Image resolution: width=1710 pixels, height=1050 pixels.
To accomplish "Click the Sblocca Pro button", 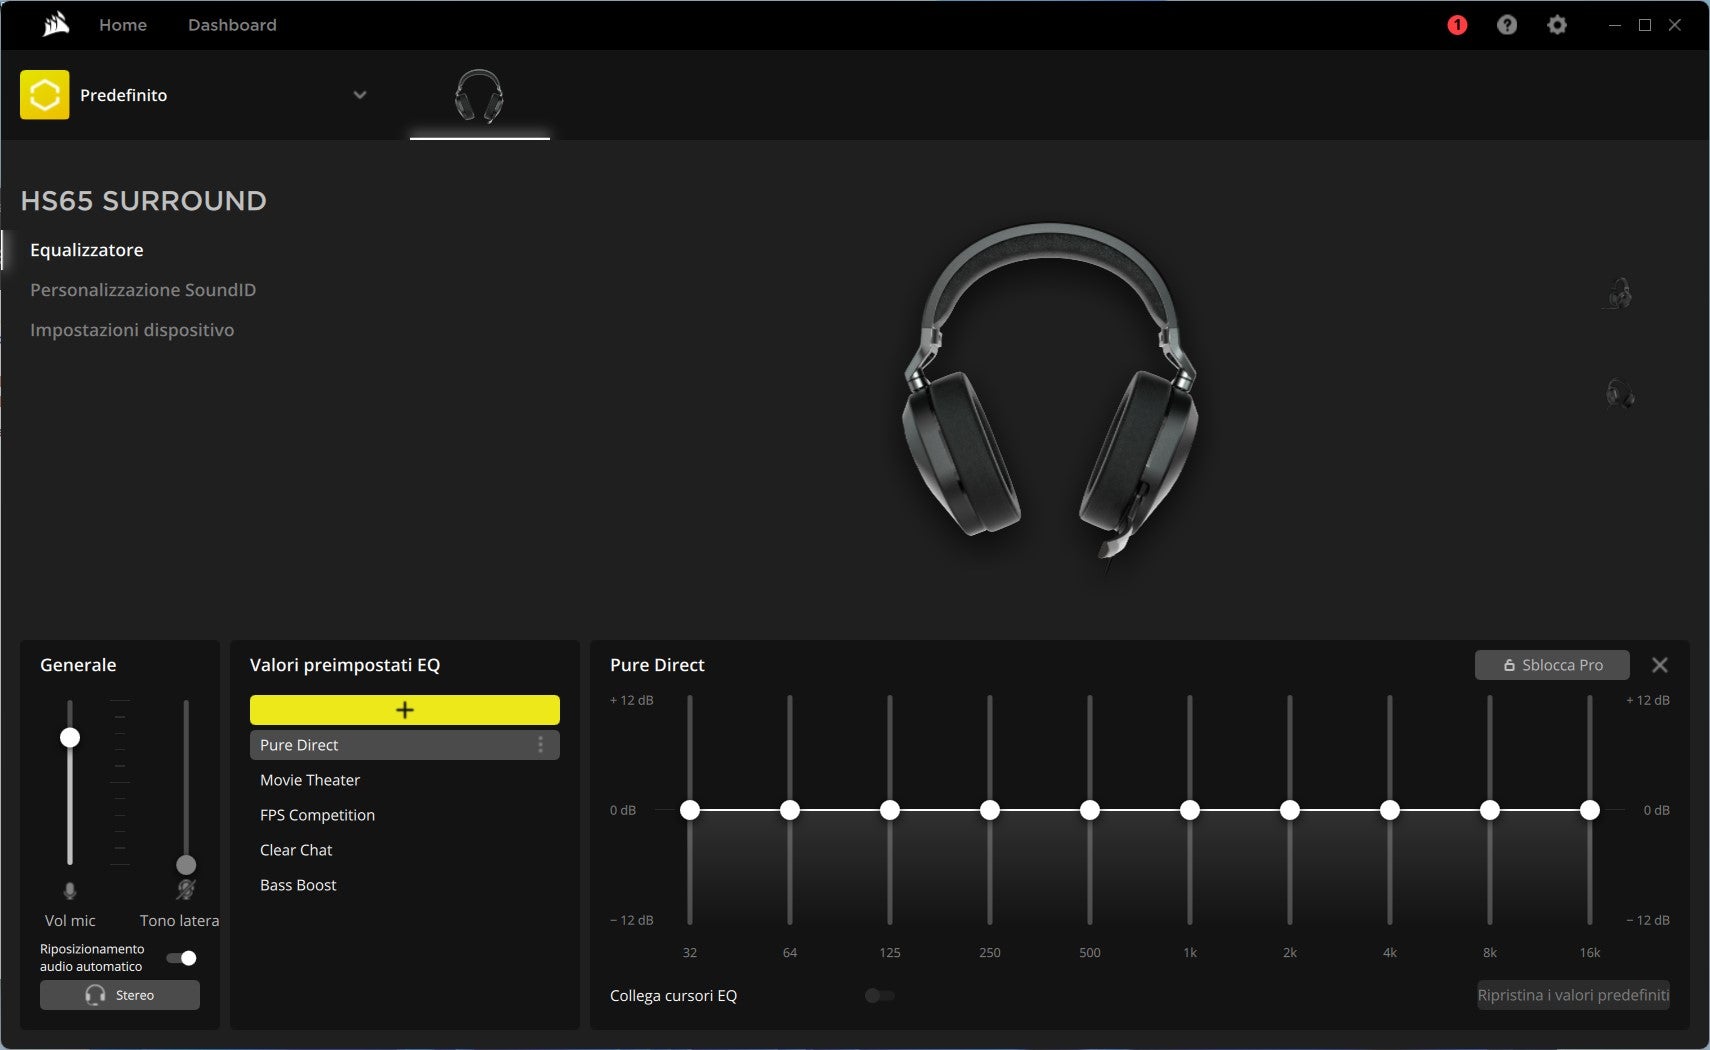I will tap(1552, 665).
